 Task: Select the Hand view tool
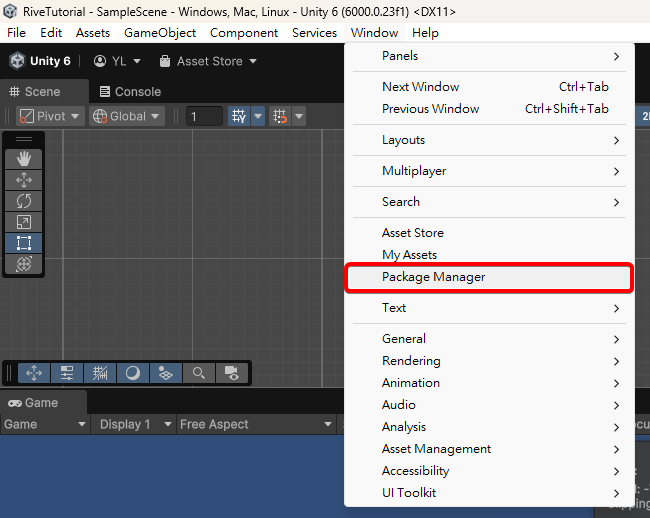(x=24, y=158)
